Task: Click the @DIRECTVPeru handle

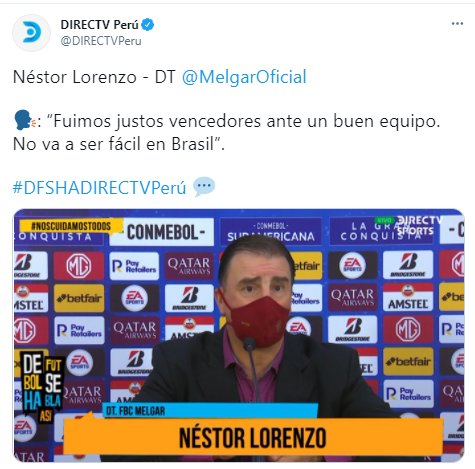Action: coord(101,41)
